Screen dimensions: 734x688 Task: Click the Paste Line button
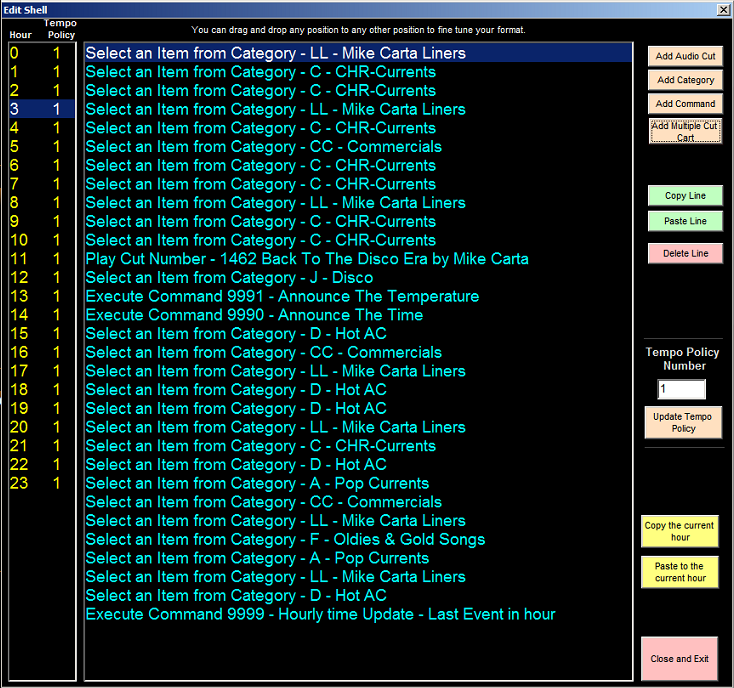pos(685,221)
